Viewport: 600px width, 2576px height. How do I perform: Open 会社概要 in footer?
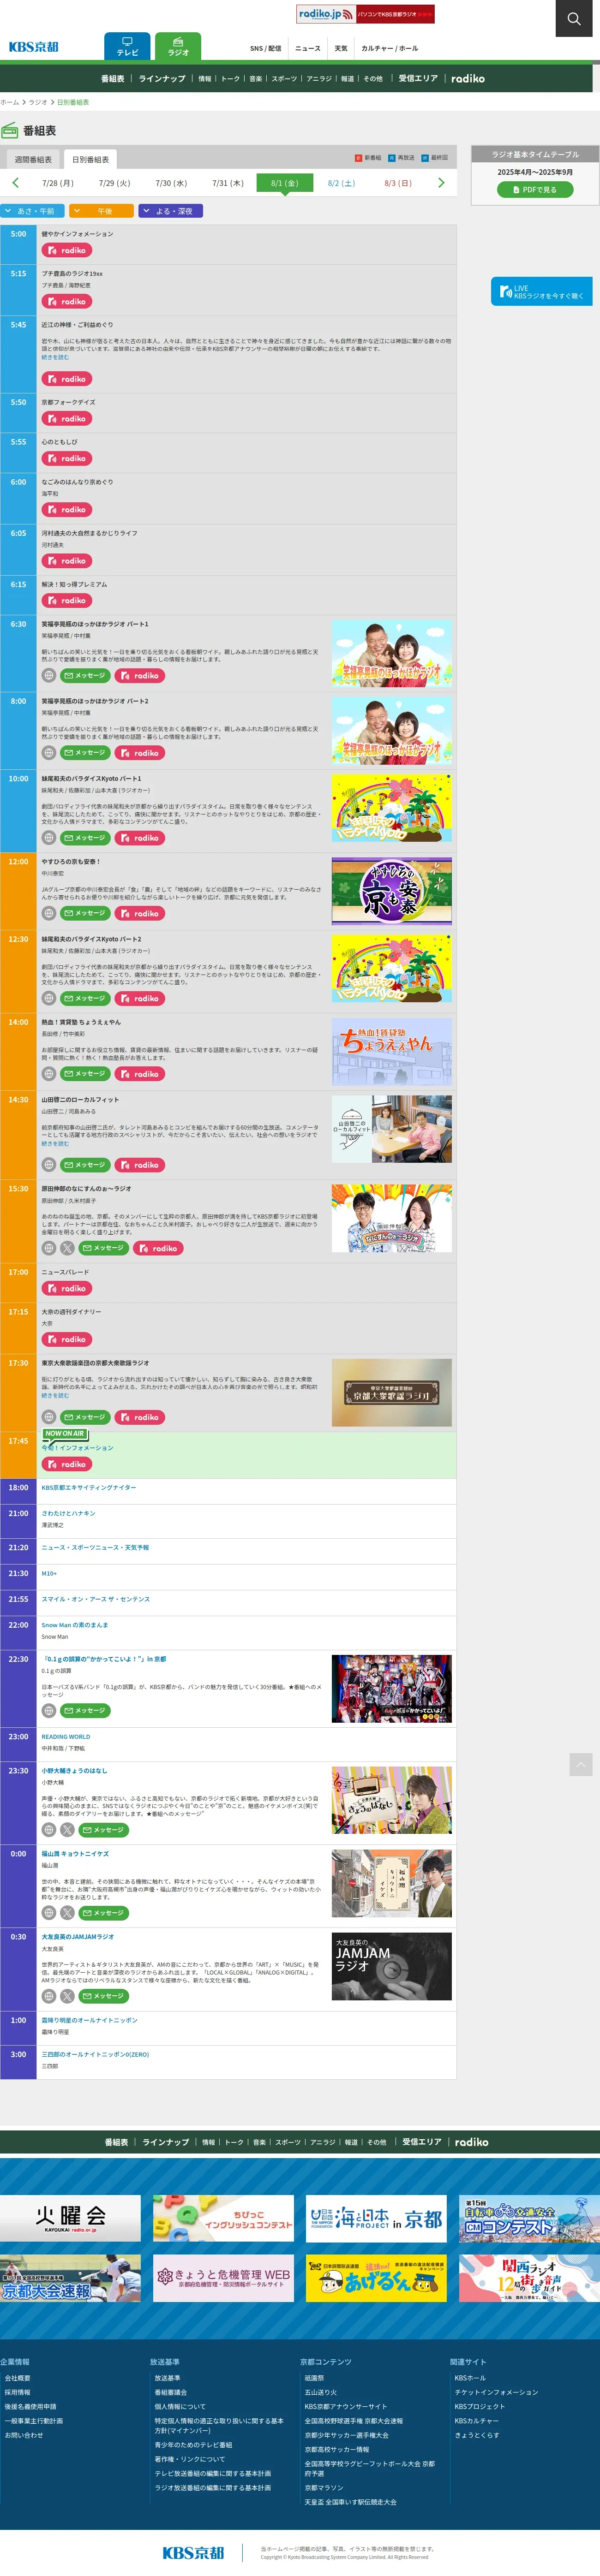tap(17, 2378)
